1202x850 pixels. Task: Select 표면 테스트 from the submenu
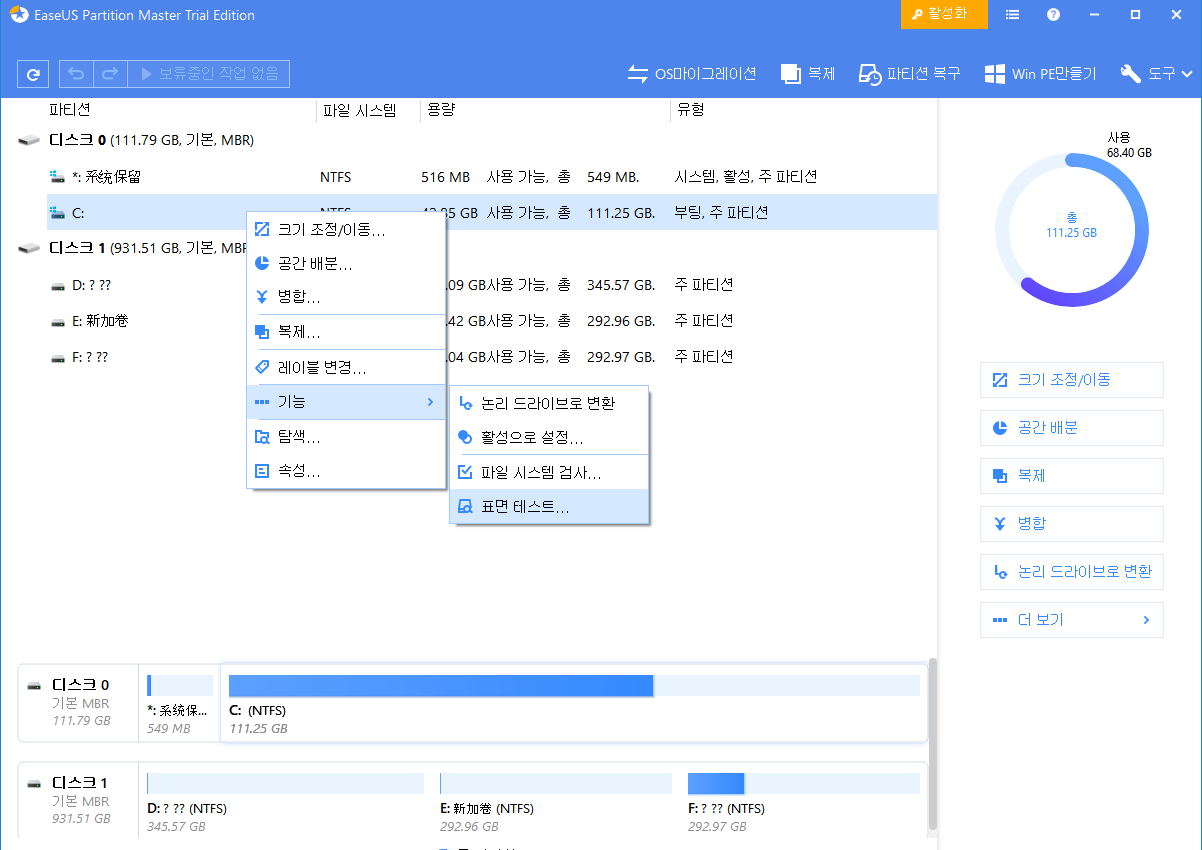pyautogui.click(x=544, y=507)
